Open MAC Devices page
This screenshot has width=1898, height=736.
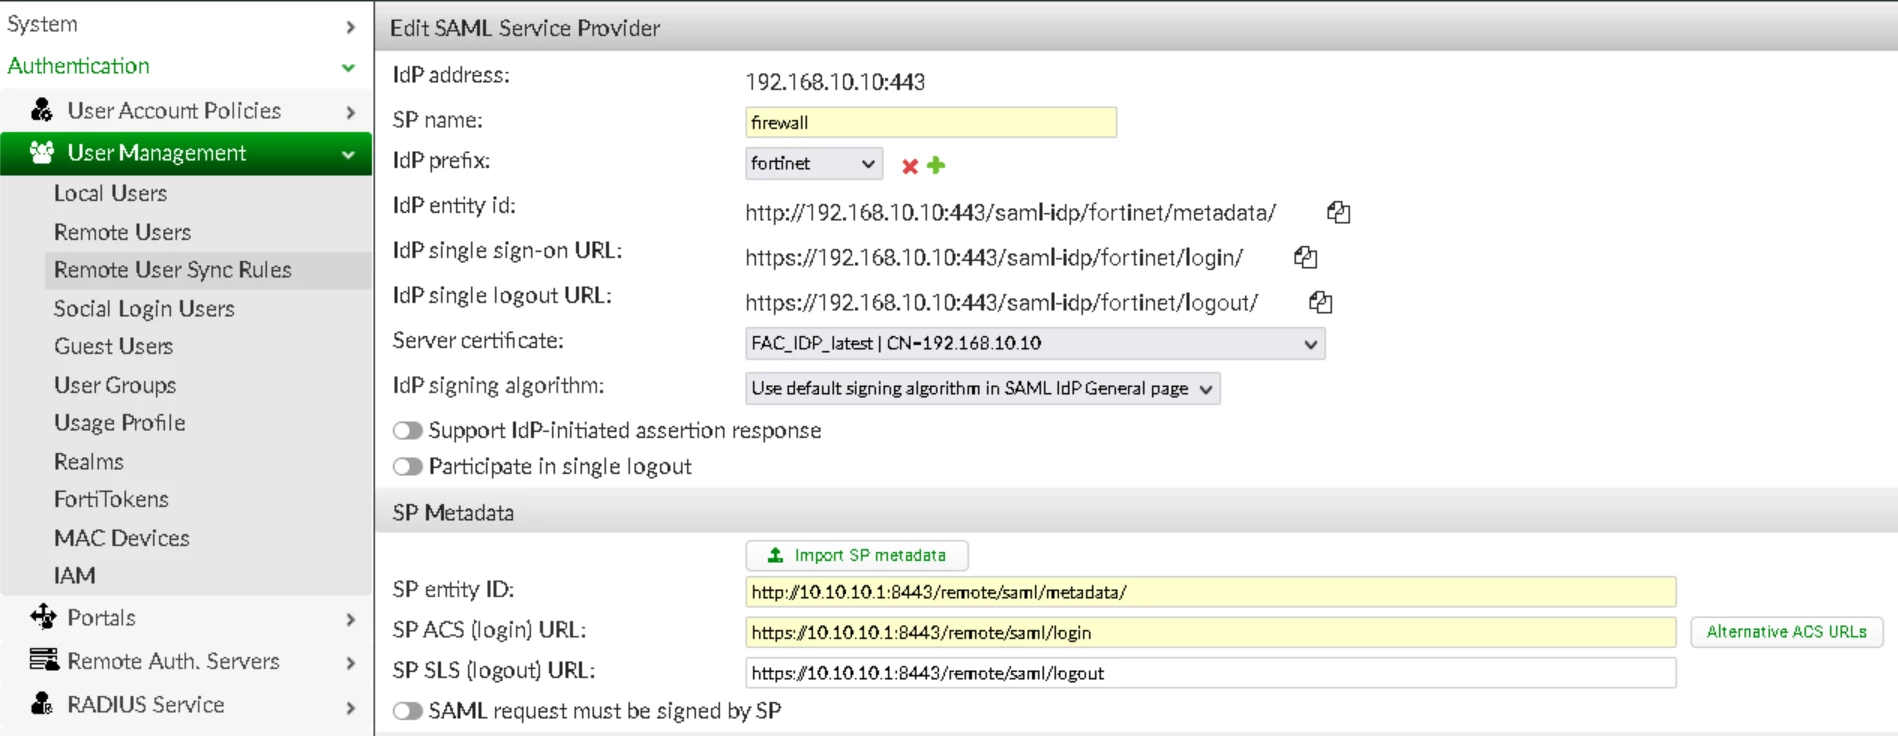[x=121, y=538]
